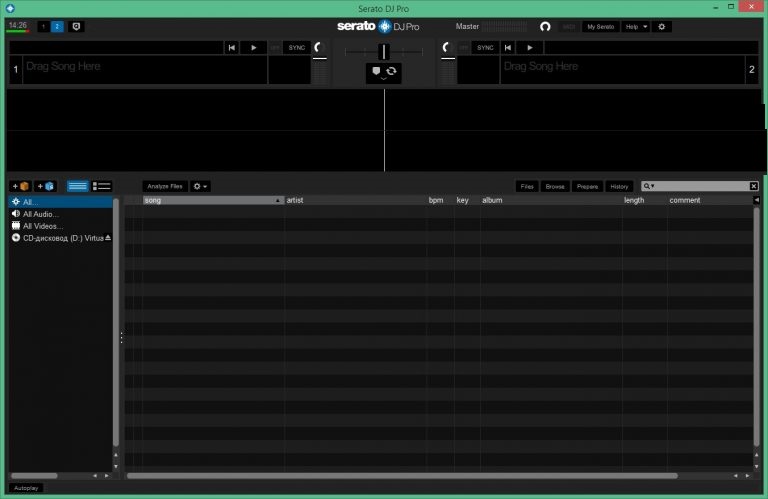Select layout view 1

[x=43, y=26]
